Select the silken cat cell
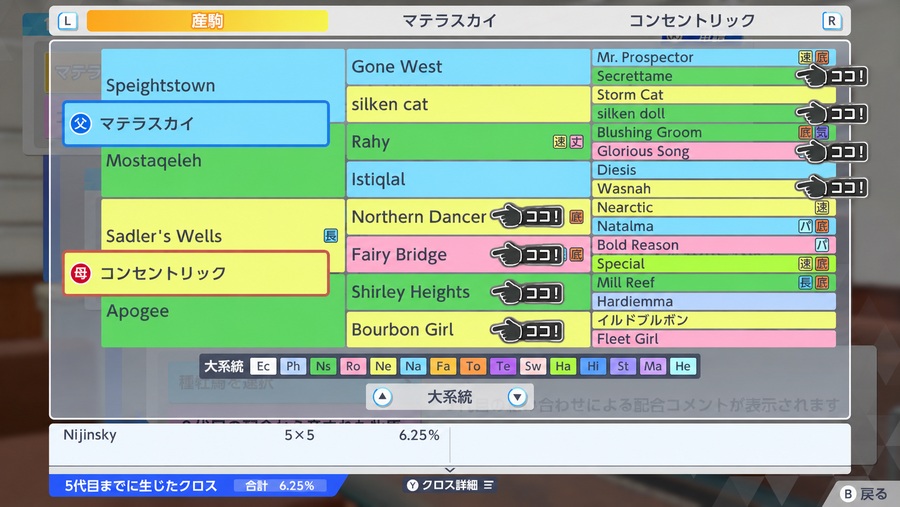The image size is (900, 507). coord(468,105)
